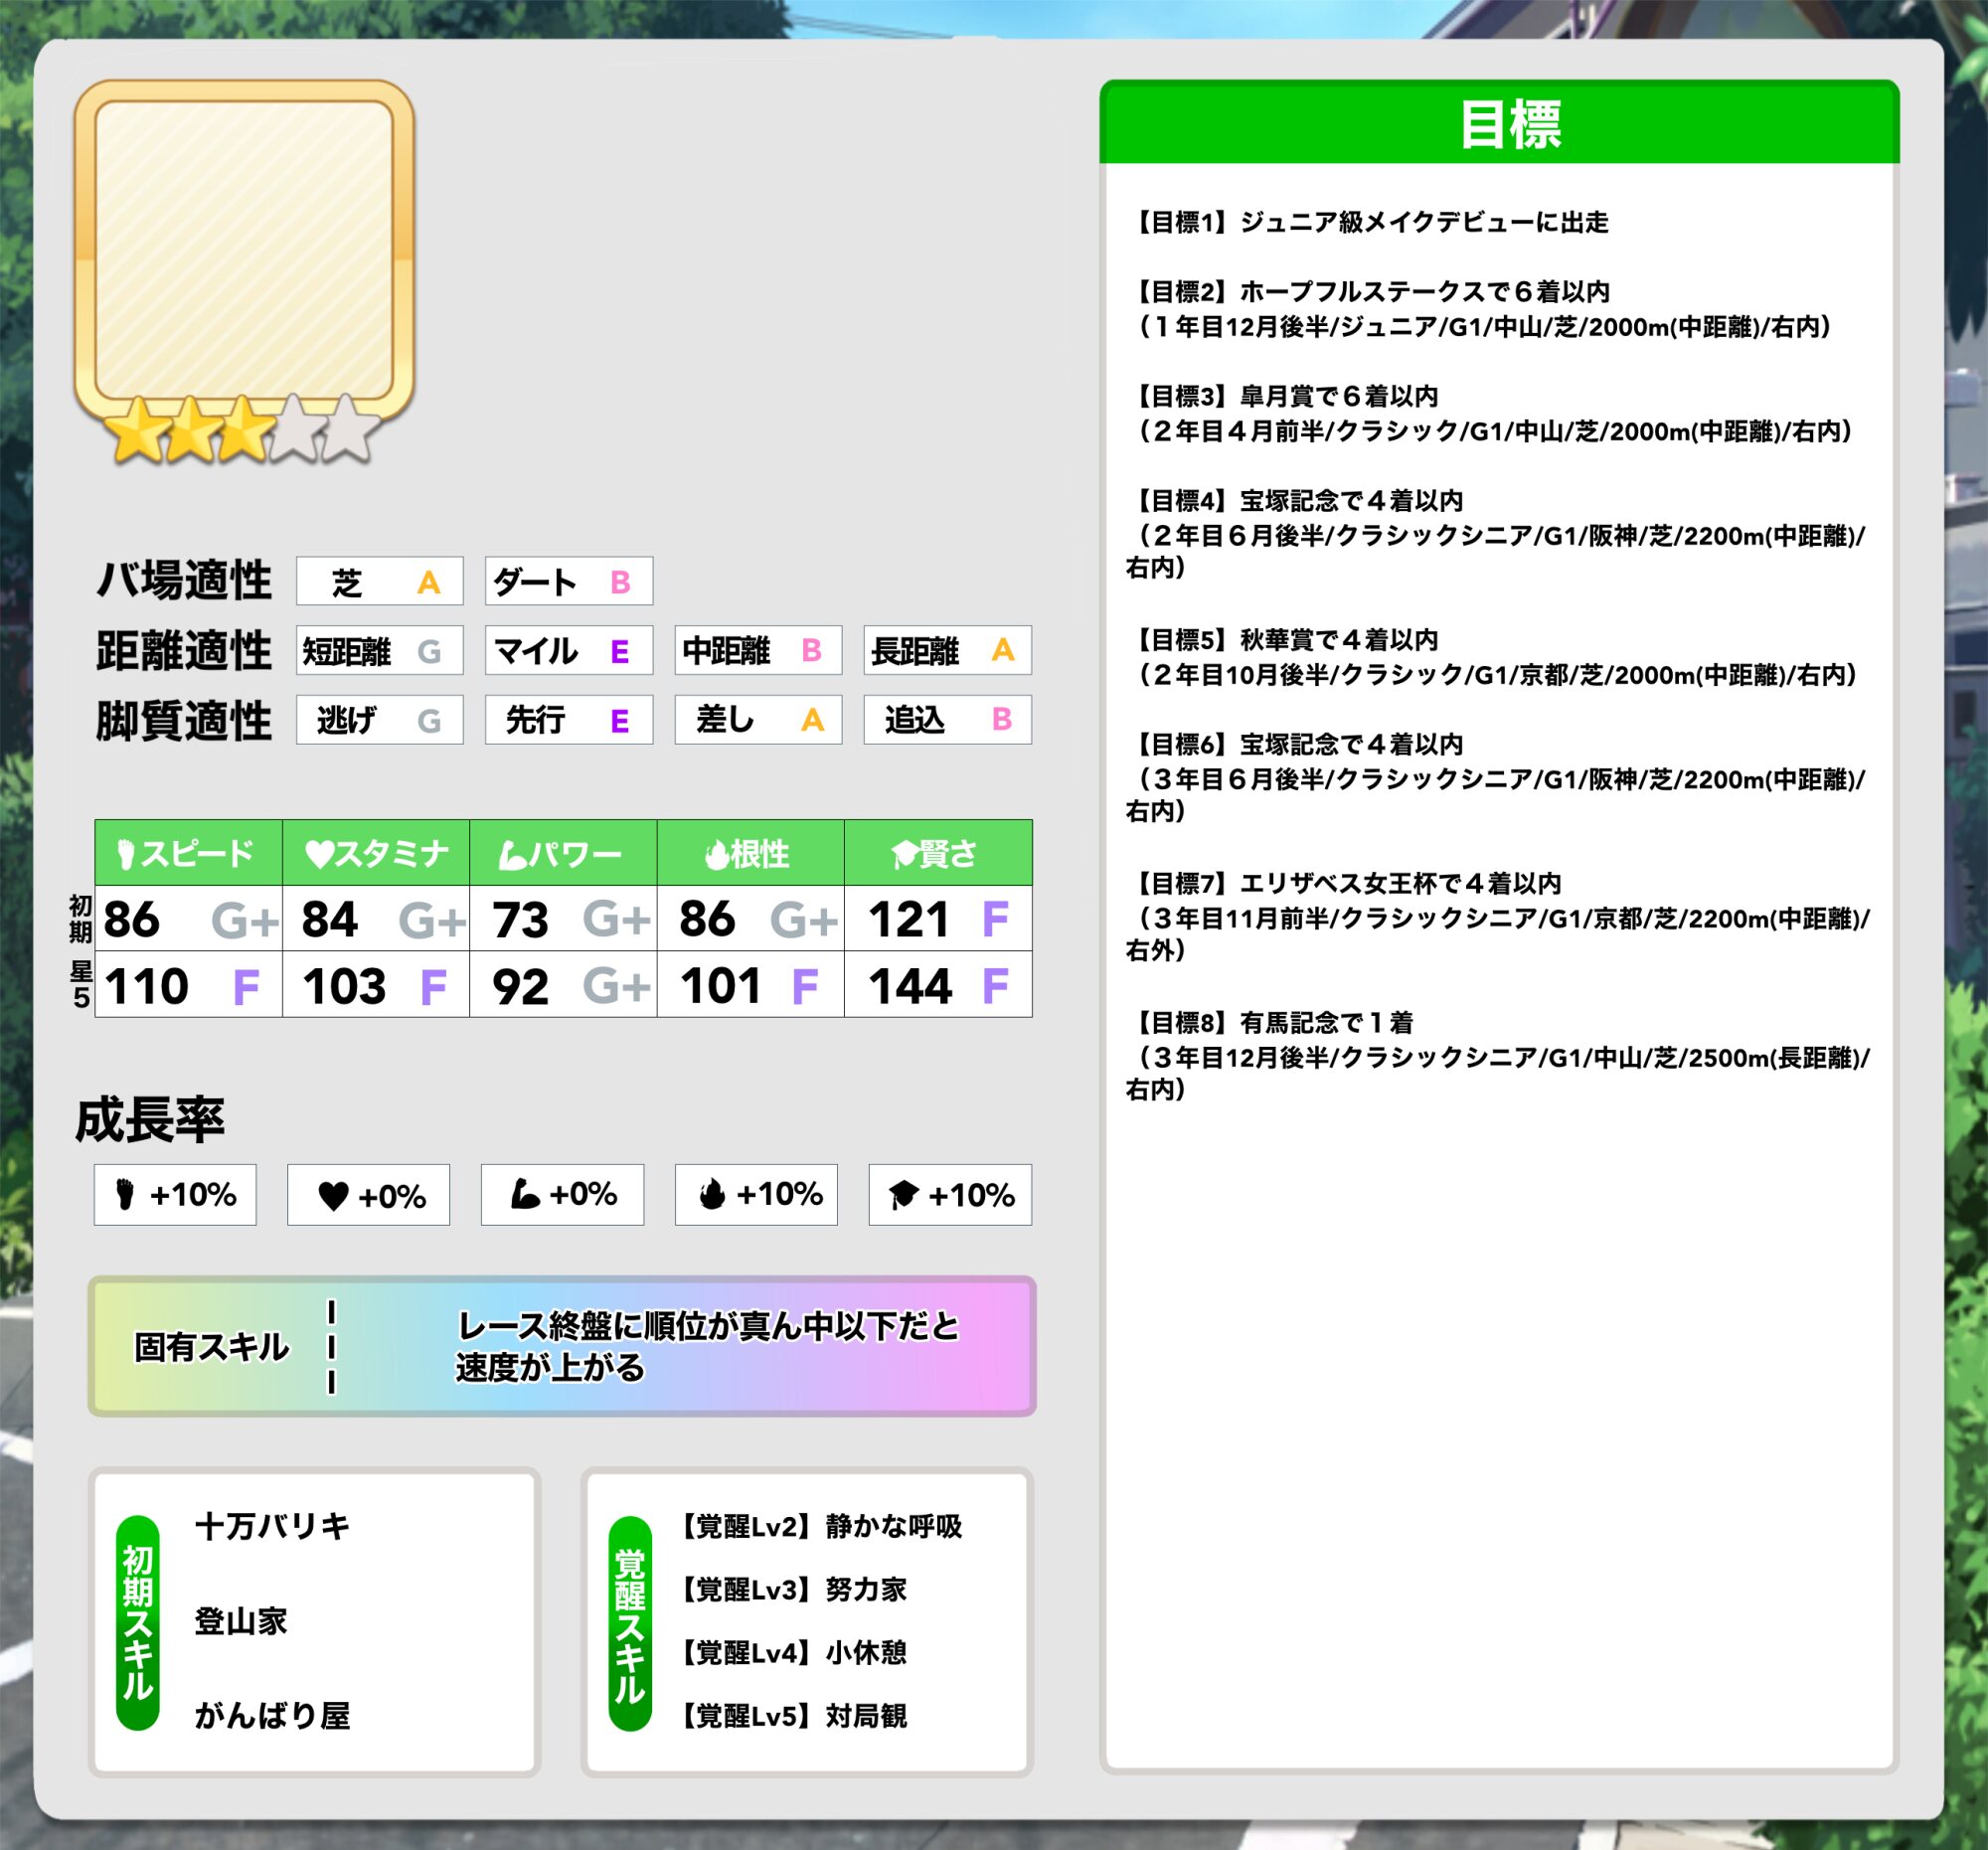Select the 覚醒Lv5 対局観 skill
Screen dimensions: 1988x1850
(x=793, y=1717)
